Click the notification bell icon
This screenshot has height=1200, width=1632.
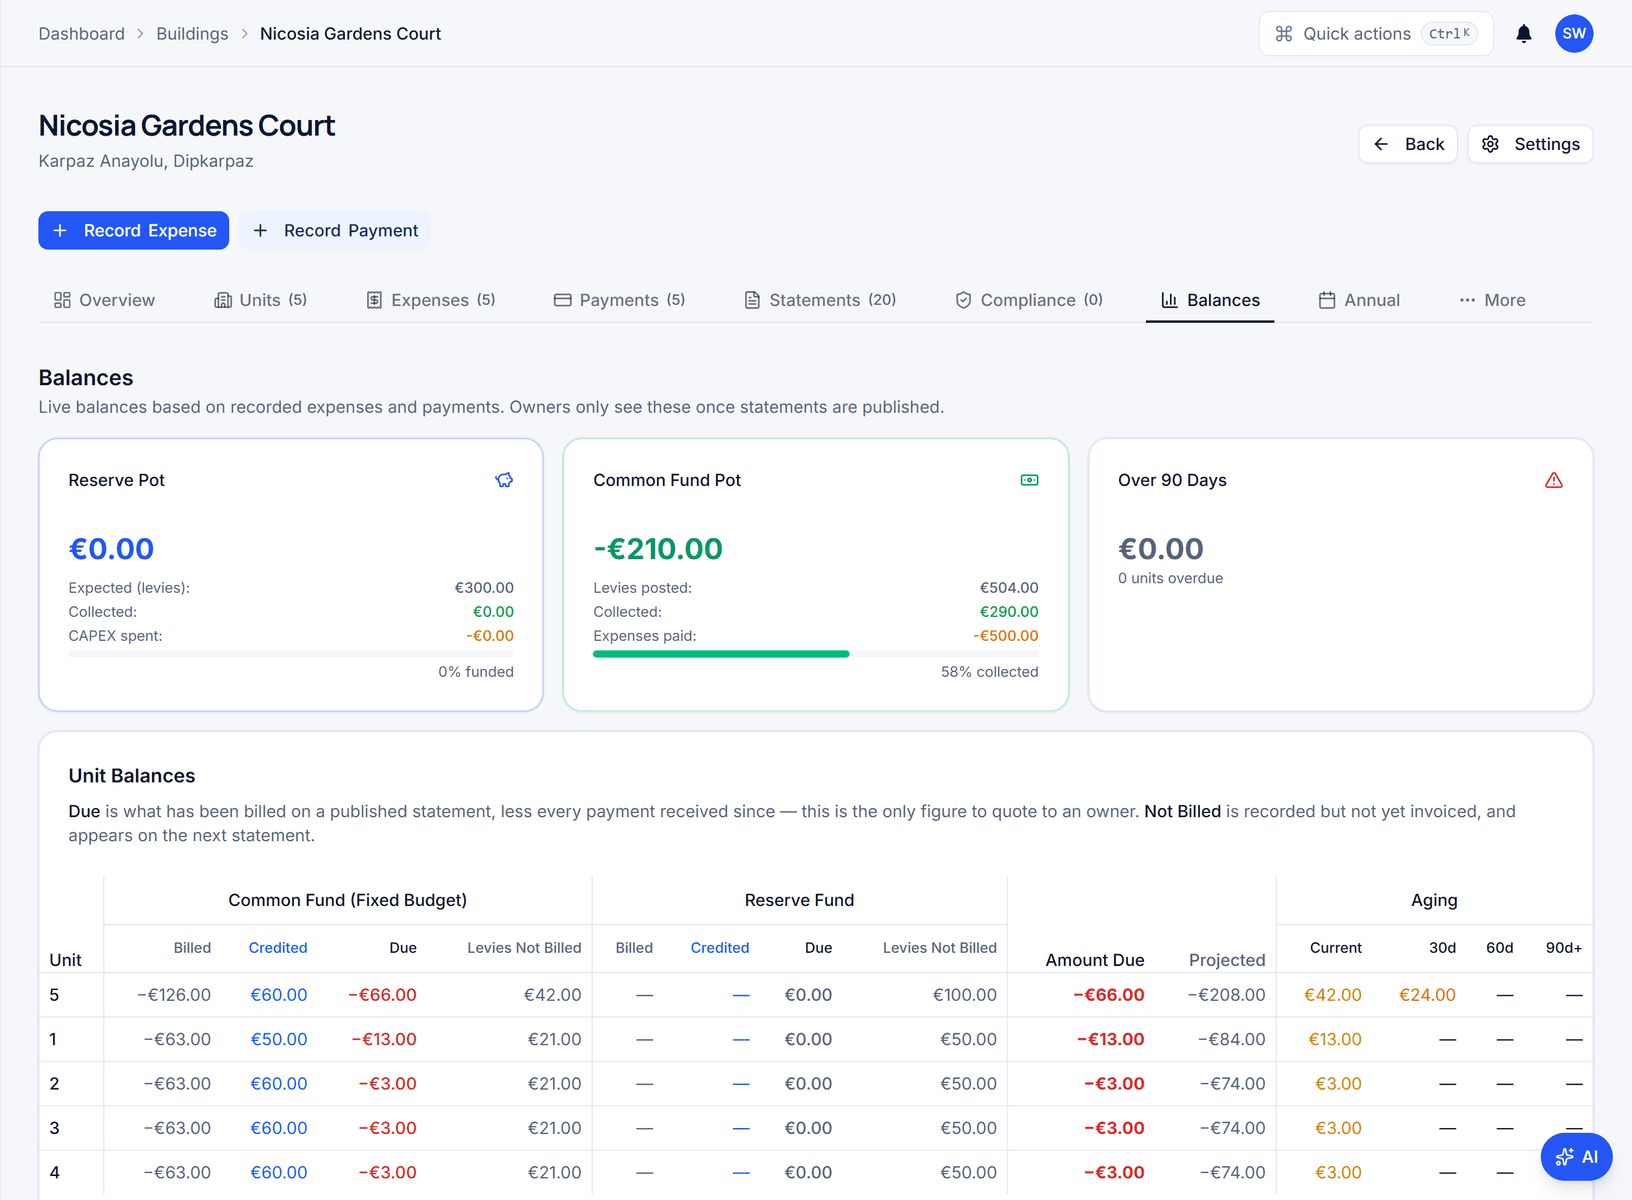(x=1523, y=34)
